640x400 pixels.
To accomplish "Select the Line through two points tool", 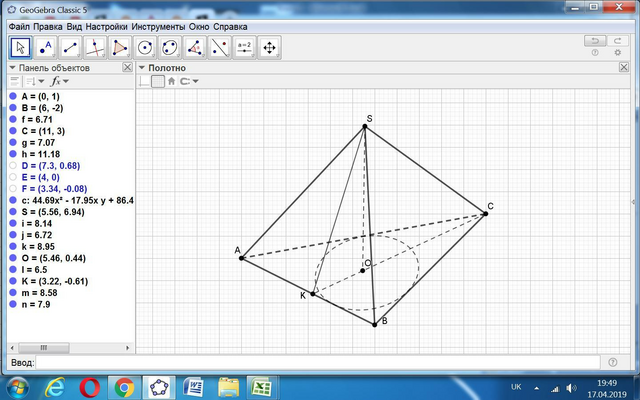I will pos(71,47).
